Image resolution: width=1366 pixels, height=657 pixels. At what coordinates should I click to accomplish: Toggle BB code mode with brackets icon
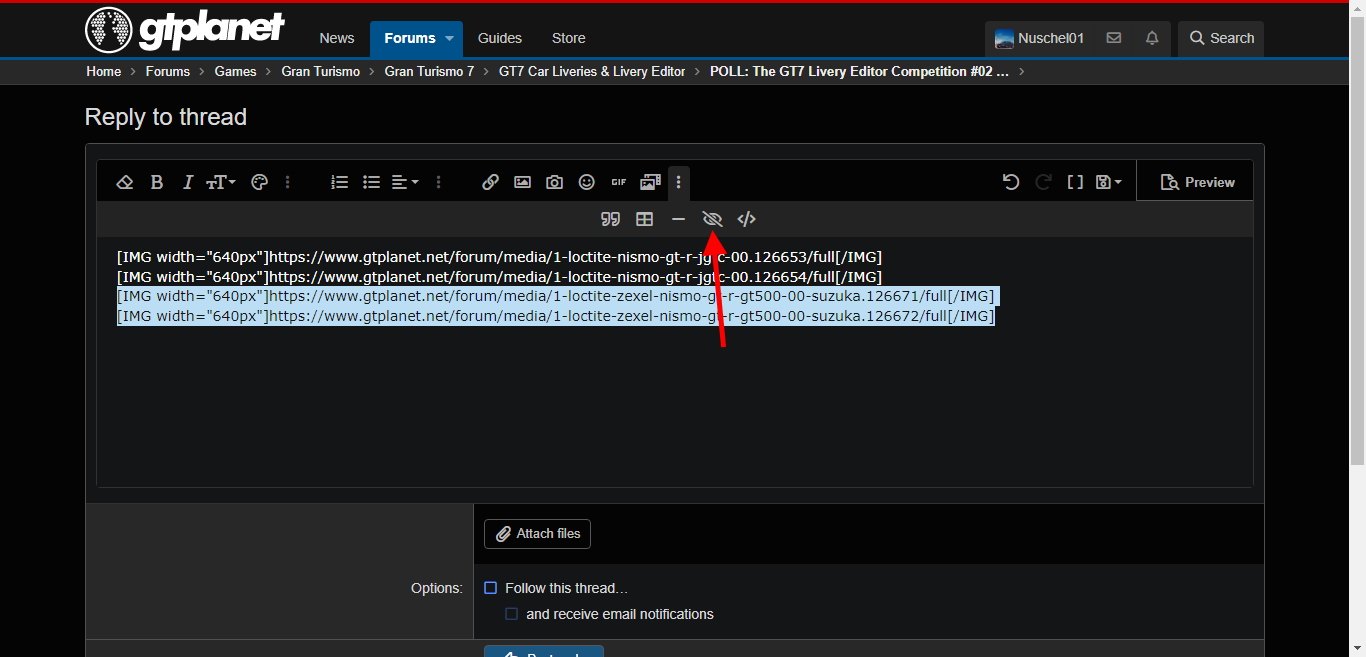pos(1075,182)
